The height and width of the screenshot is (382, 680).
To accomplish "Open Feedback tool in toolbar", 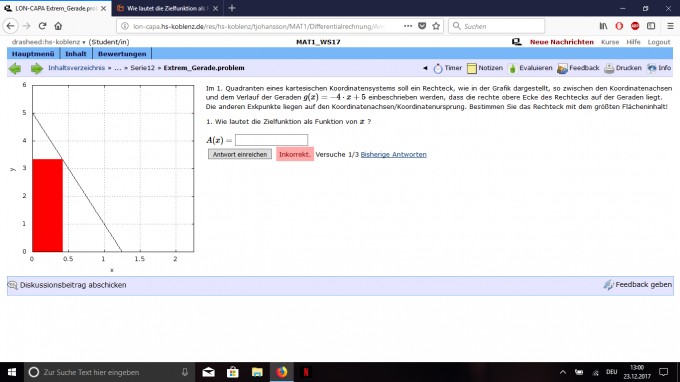I will click(578, 68).
